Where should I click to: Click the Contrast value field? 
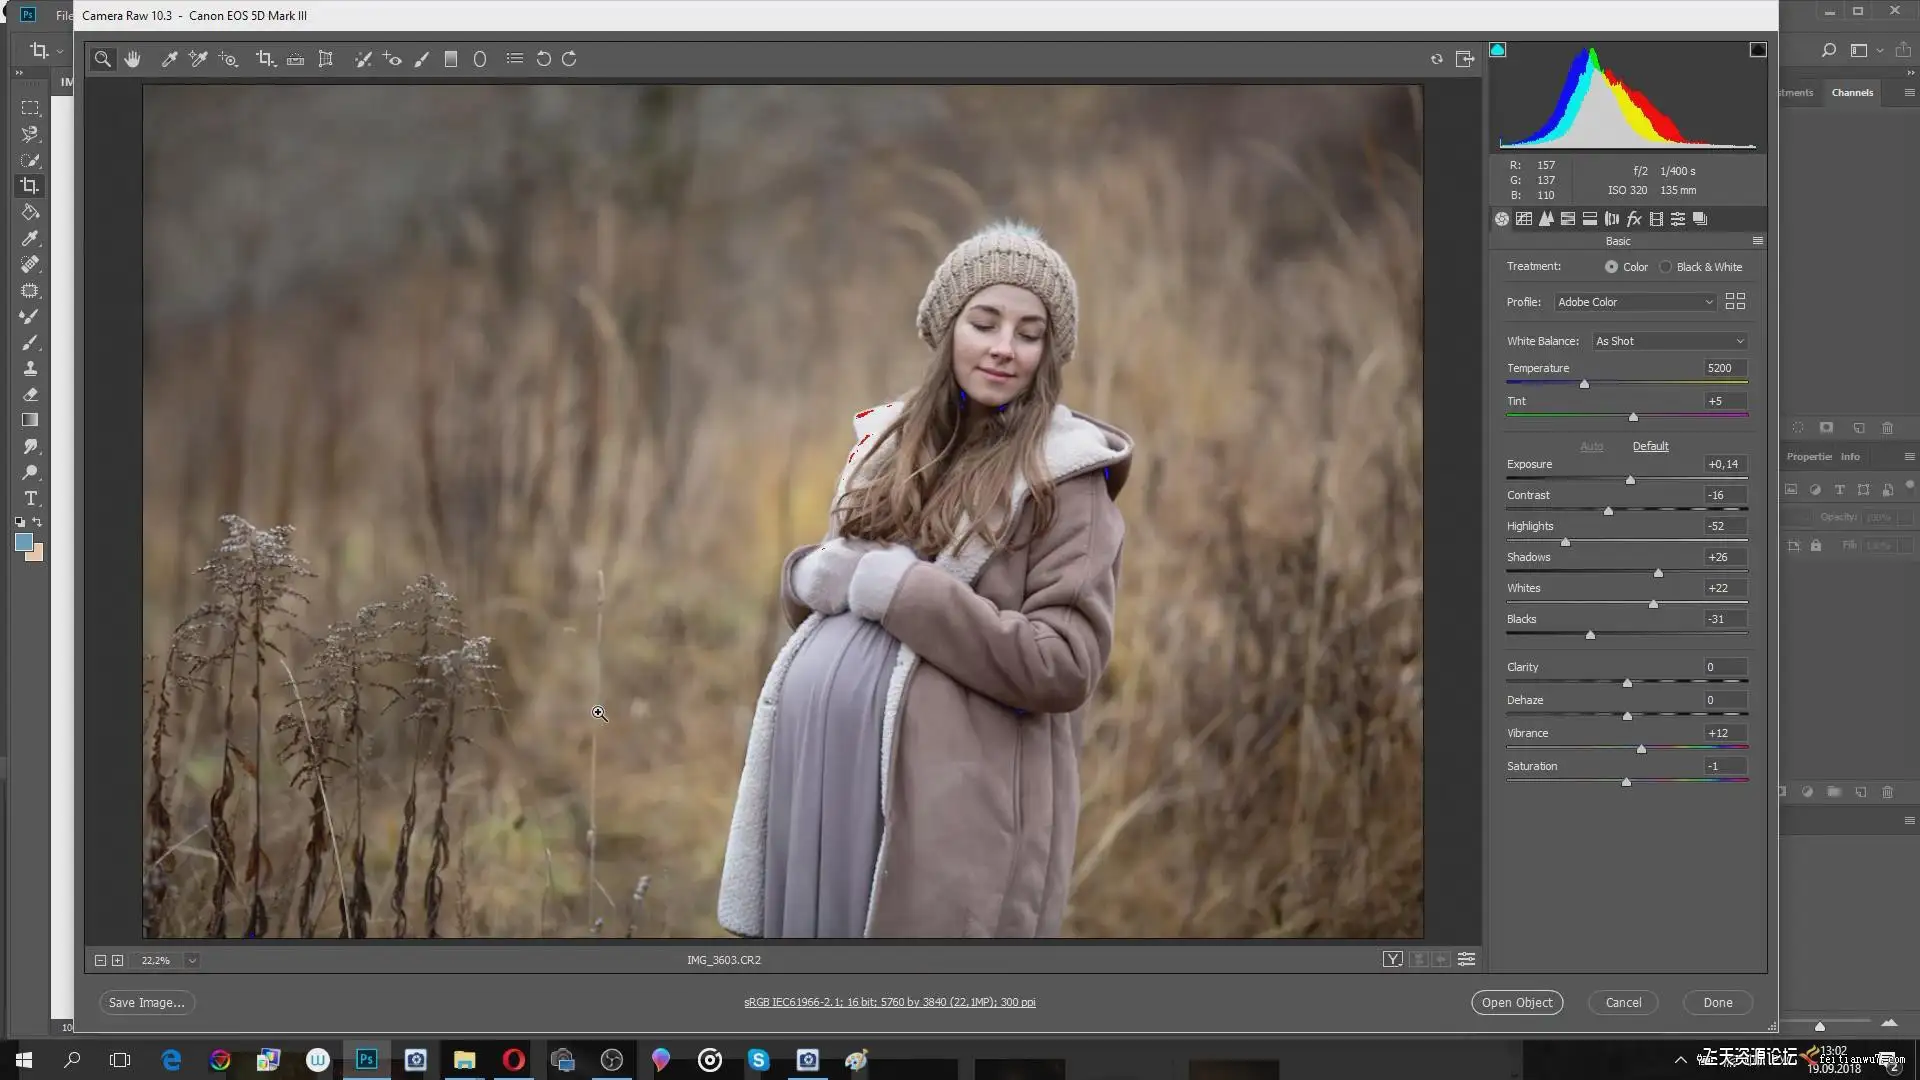[x=1725, y=495]
